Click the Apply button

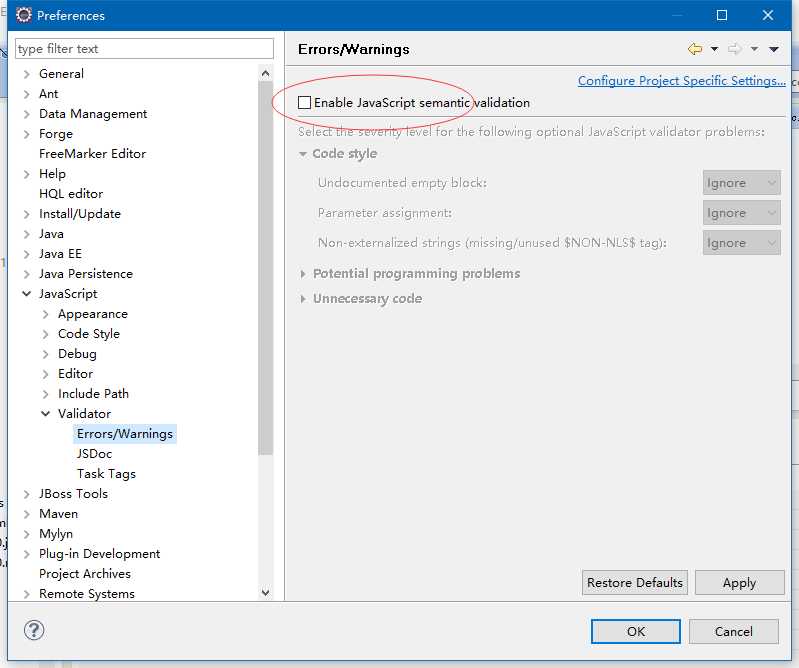739,582
